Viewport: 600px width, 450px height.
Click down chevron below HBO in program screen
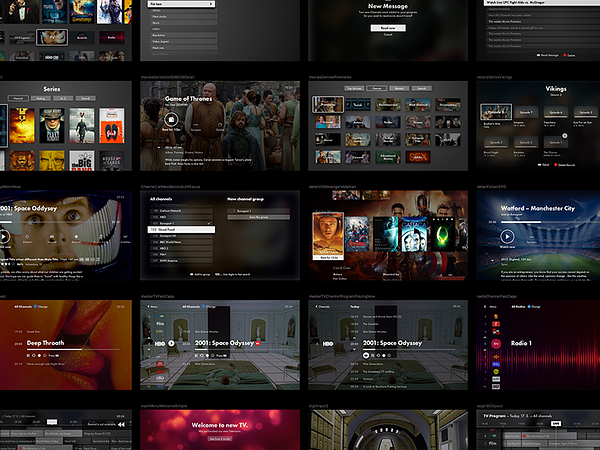(x=354, y=349)
